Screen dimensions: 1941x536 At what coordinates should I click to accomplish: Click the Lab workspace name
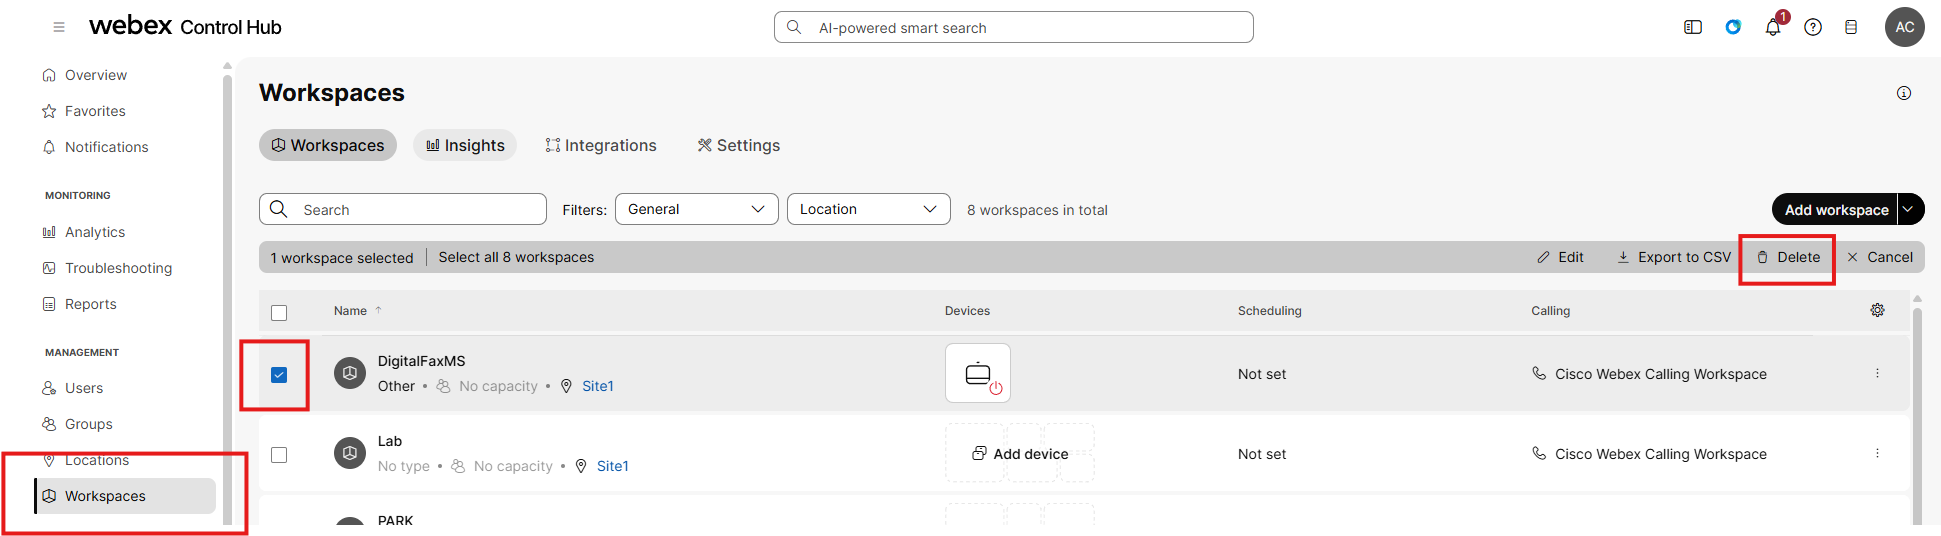coord(390,441)
